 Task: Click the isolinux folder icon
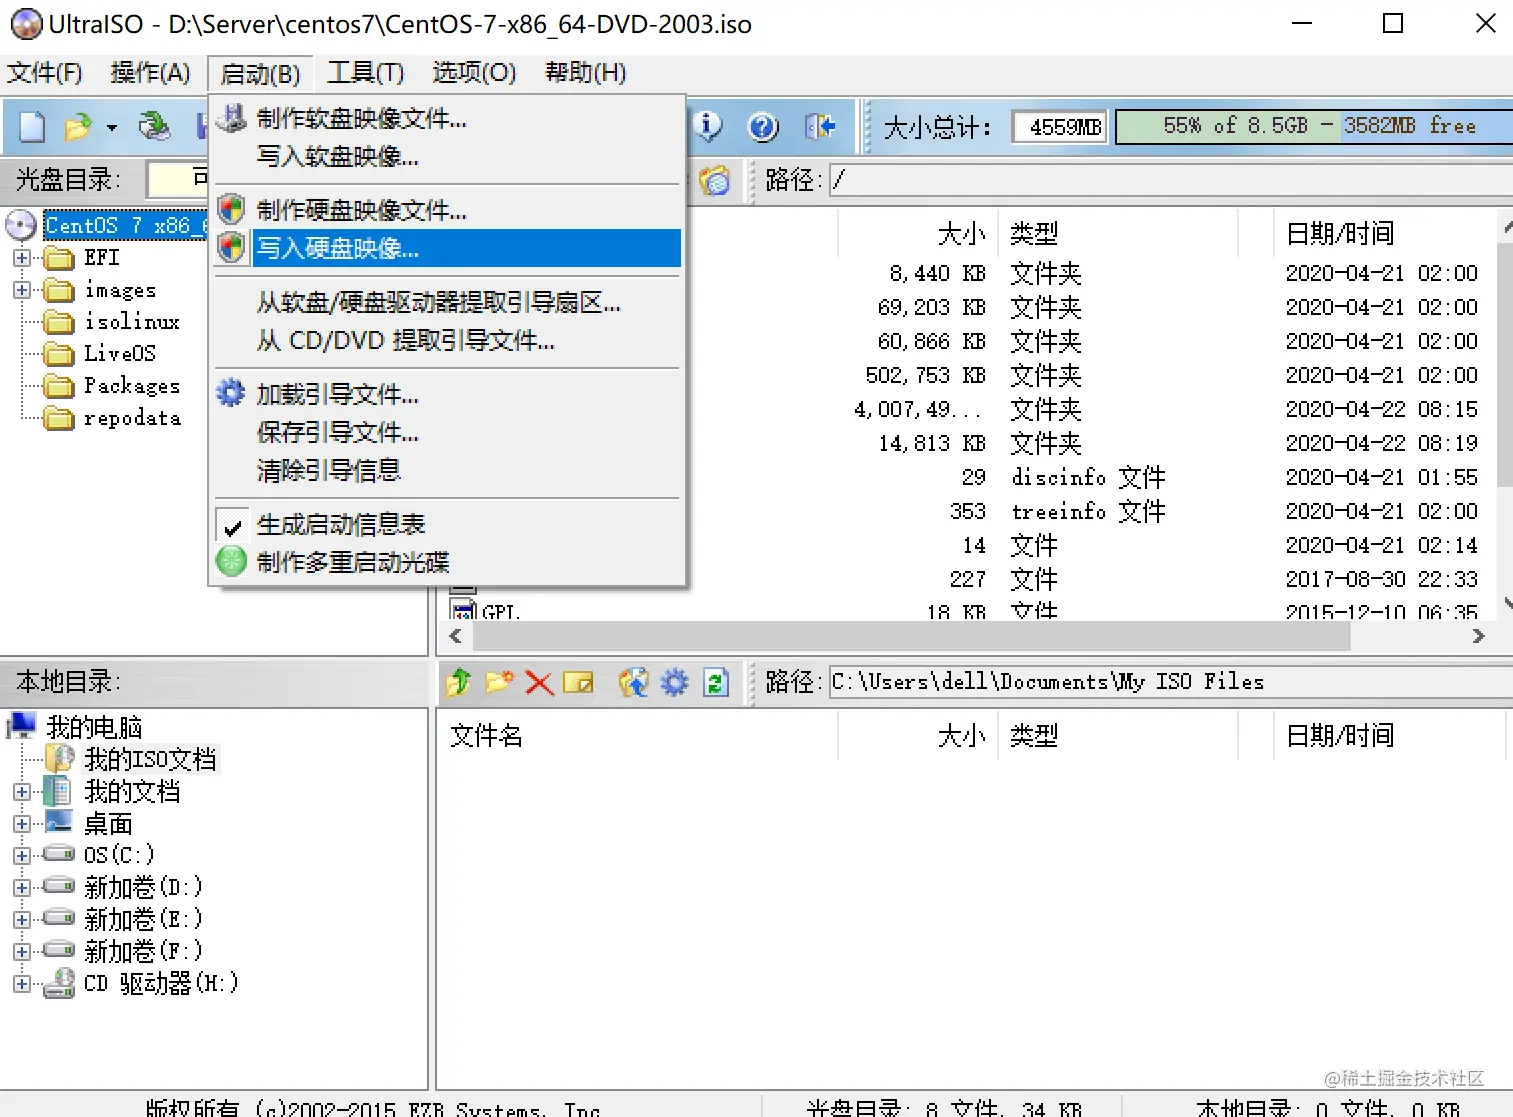coord(59,322)
